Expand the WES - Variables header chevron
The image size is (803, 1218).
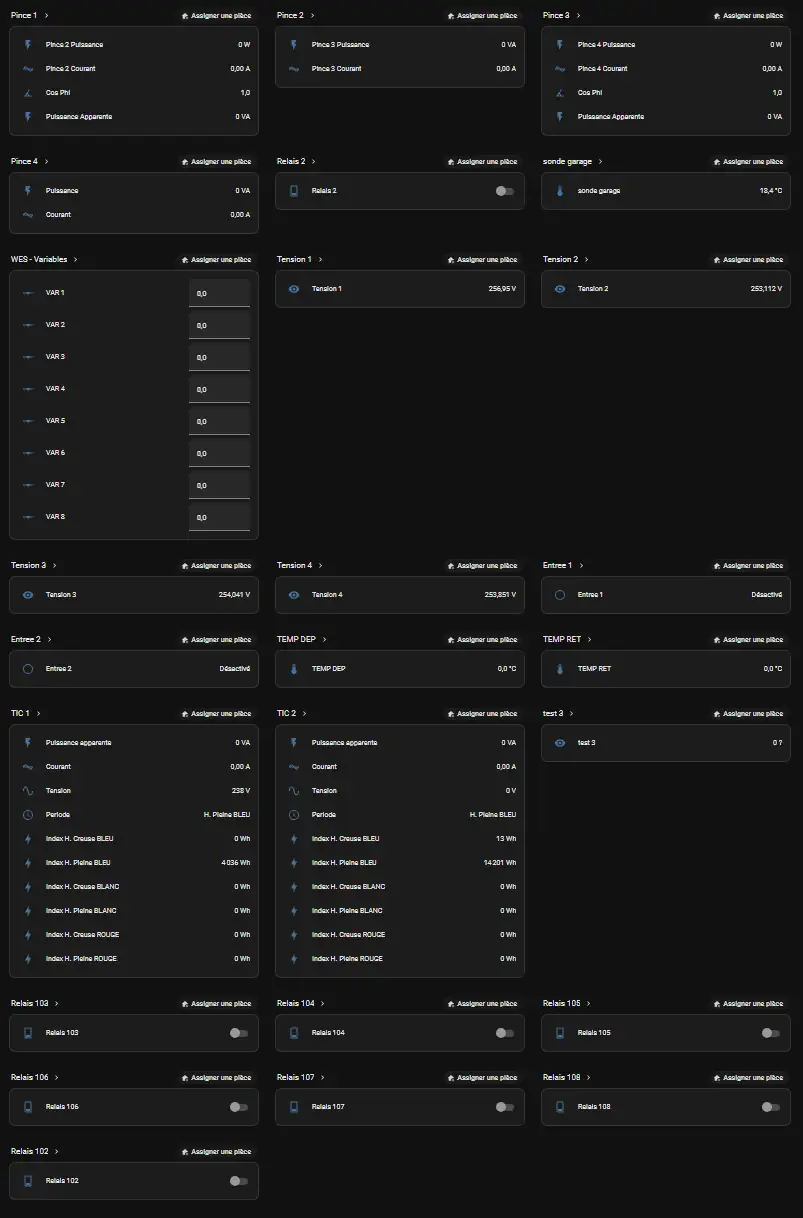point(75,260)
